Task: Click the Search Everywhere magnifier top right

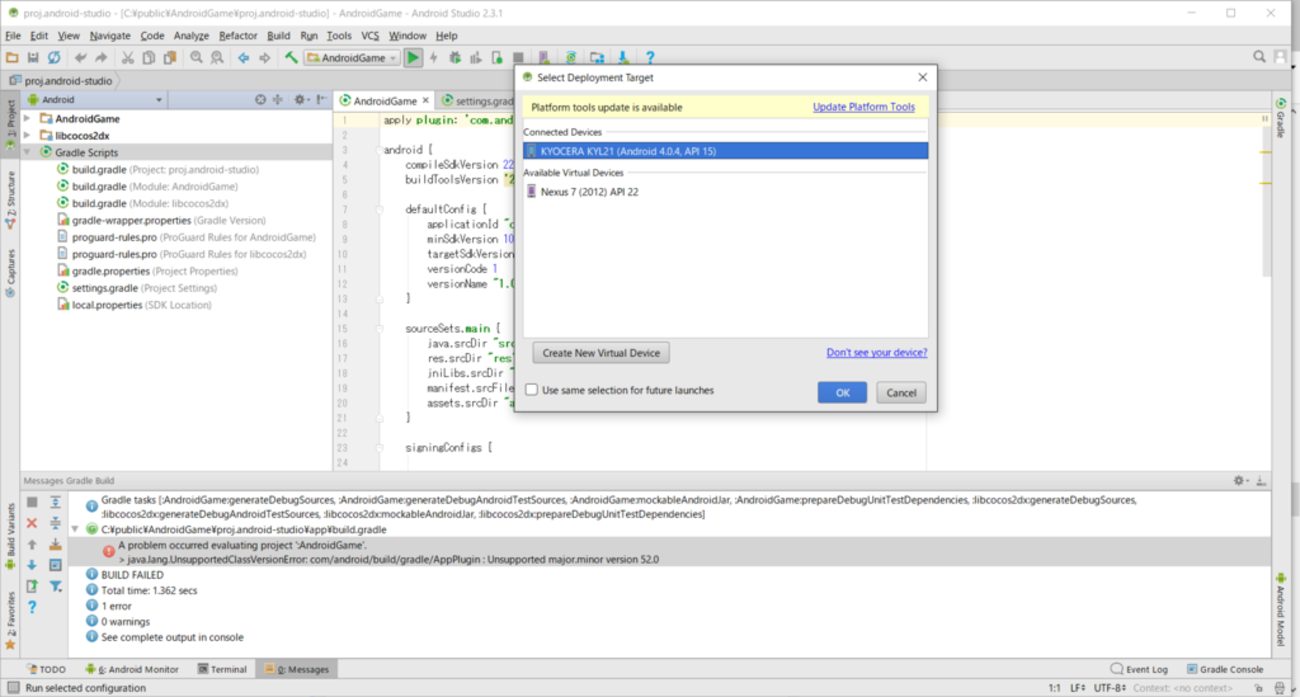Action: [x=1259, y=57]
